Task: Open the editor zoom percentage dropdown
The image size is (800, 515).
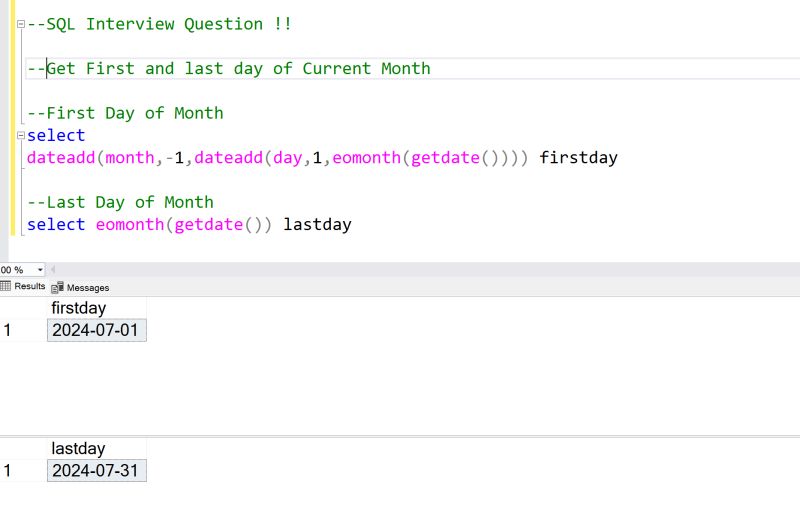Action: point(40,270)
